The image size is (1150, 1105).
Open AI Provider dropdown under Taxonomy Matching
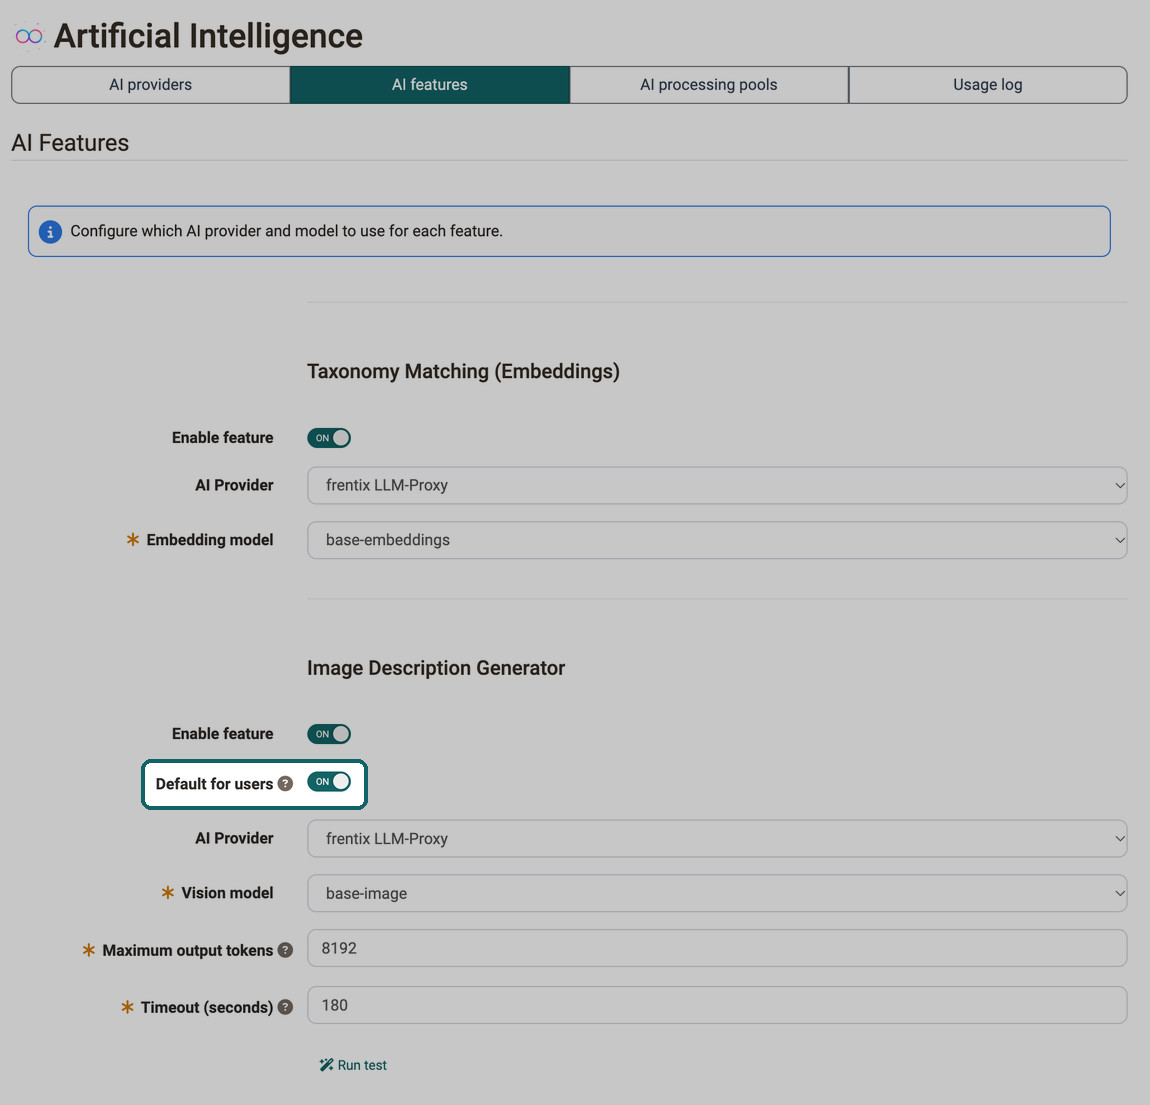717,485
